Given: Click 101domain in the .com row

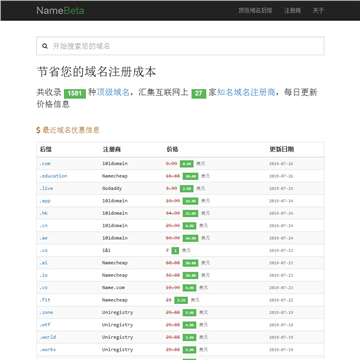Looking at the screenshot, I should pos(115,164).
